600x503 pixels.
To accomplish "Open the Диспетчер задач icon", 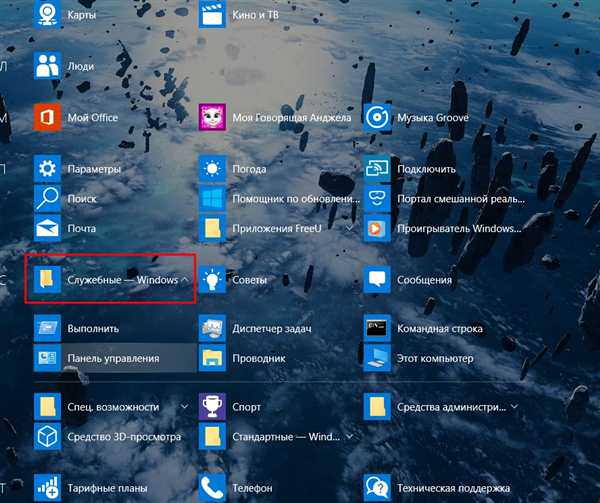I will point(212,328).
